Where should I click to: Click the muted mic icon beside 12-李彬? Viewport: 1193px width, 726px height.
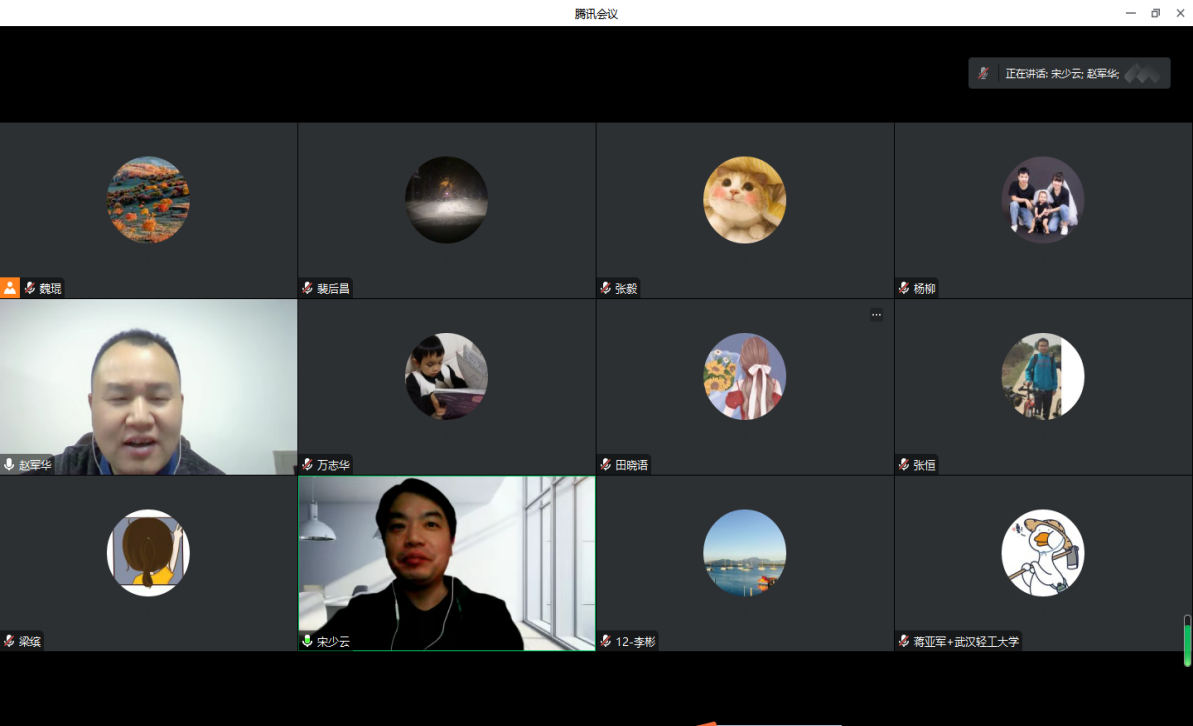coord(606,641)
